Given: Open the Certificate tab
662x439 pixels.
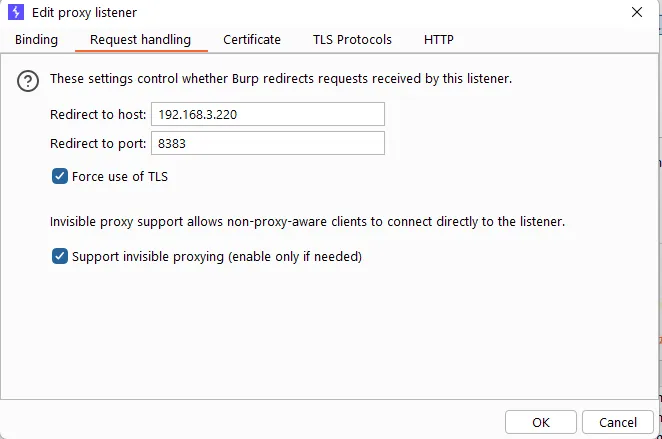Looking at the screenshot, I should click(252, 40).
